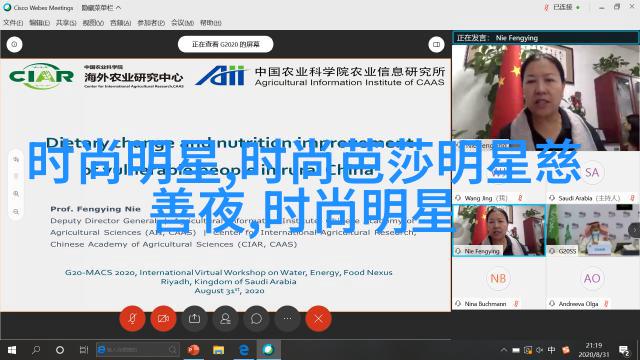Image resolution: width=640 pixels, height=360 pixels.
Task: Select the active speaker large video
Action: point(546,98)
